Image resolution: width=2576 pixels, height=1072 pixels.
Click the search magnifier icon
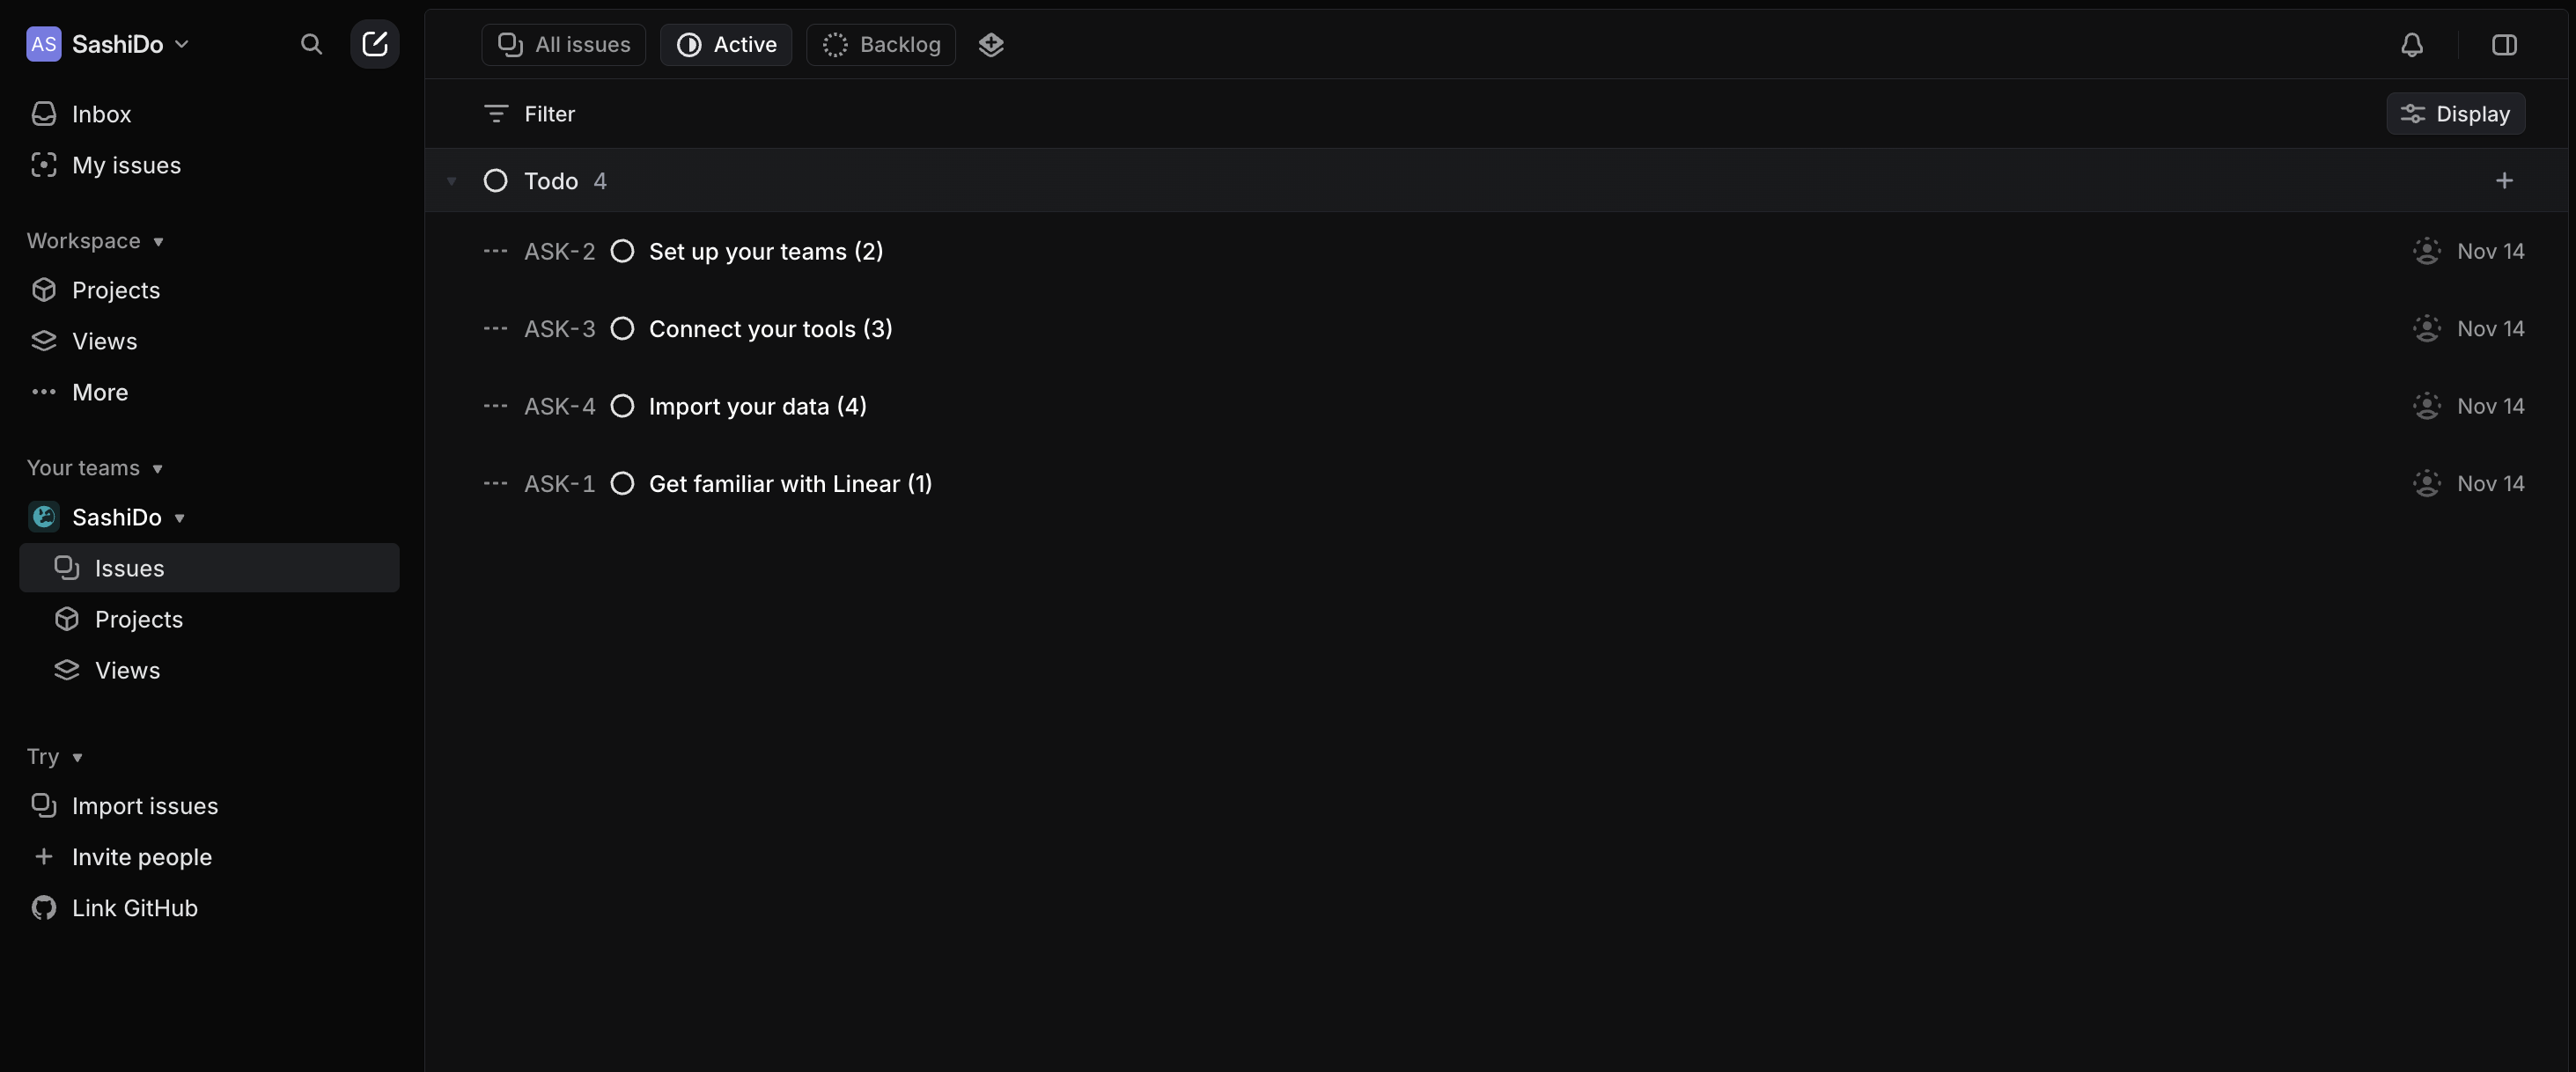coord(311,44)
